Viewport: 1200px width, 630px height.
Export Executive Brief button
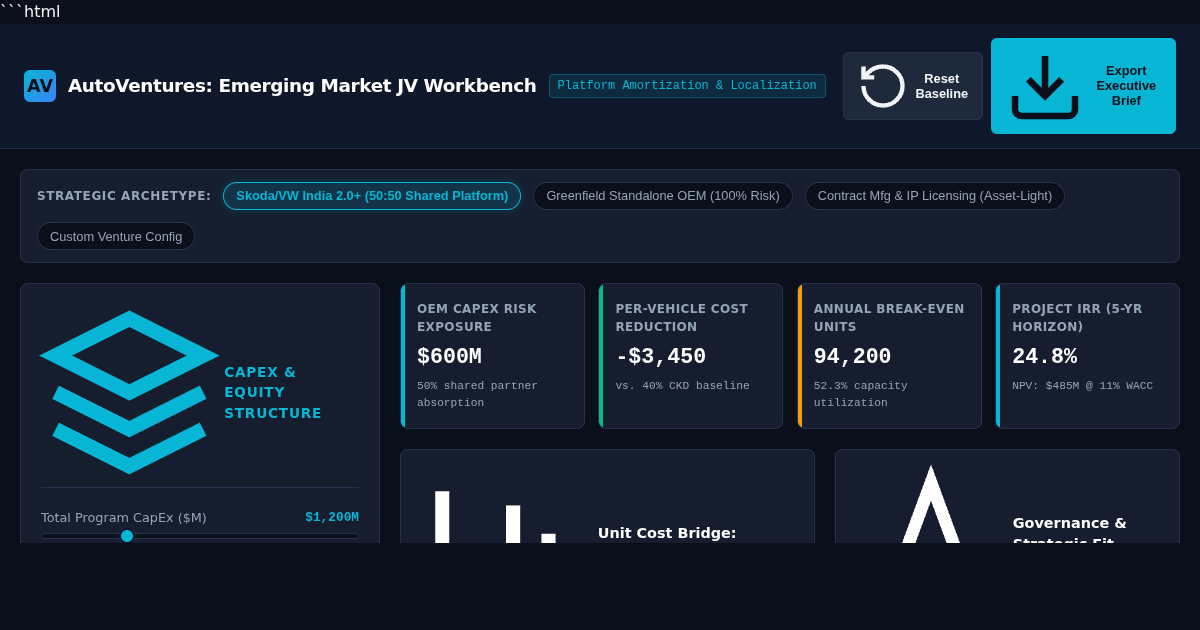(1083, 86)
